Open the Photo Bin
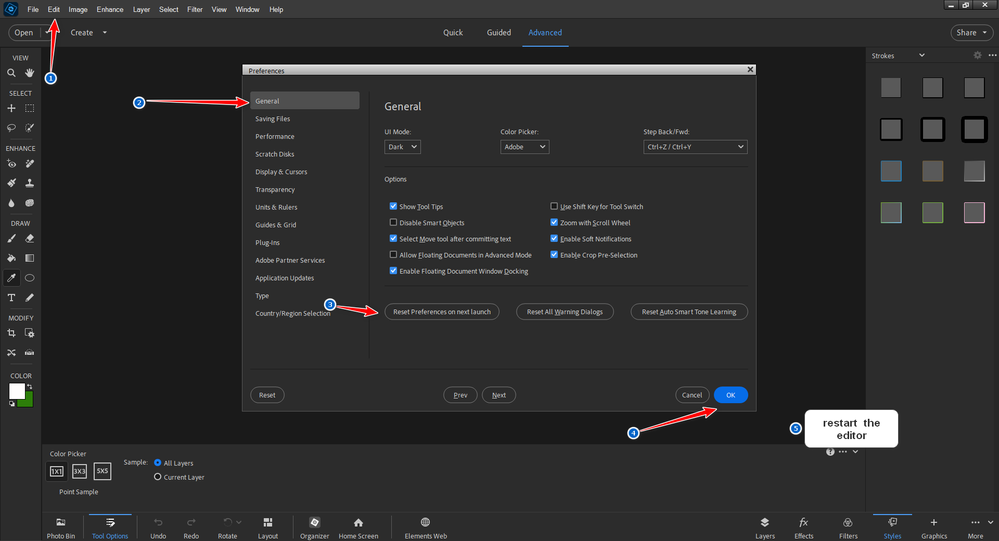The height and width of the screenshot is (541, 999). point(61,528)
